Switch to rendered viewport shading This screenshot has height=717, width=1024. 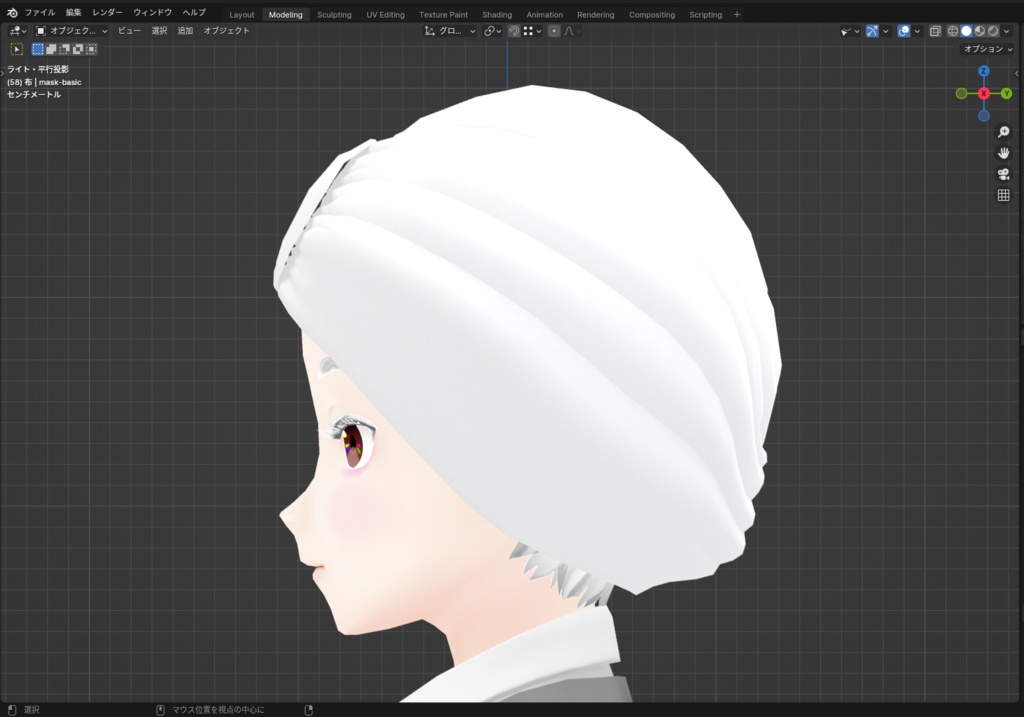point(993,31)
